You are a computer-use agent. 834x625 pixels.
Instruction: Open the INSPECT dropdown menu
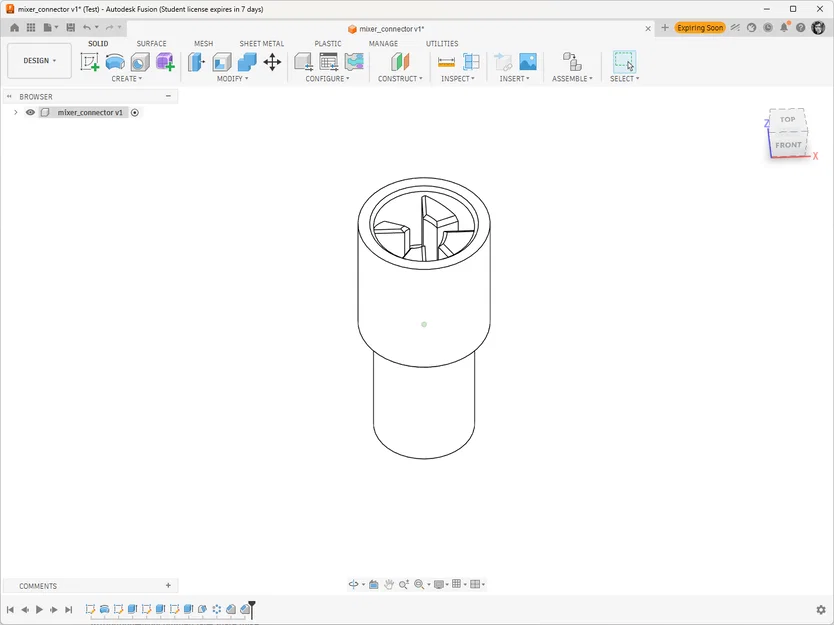[x=458, y=79]
